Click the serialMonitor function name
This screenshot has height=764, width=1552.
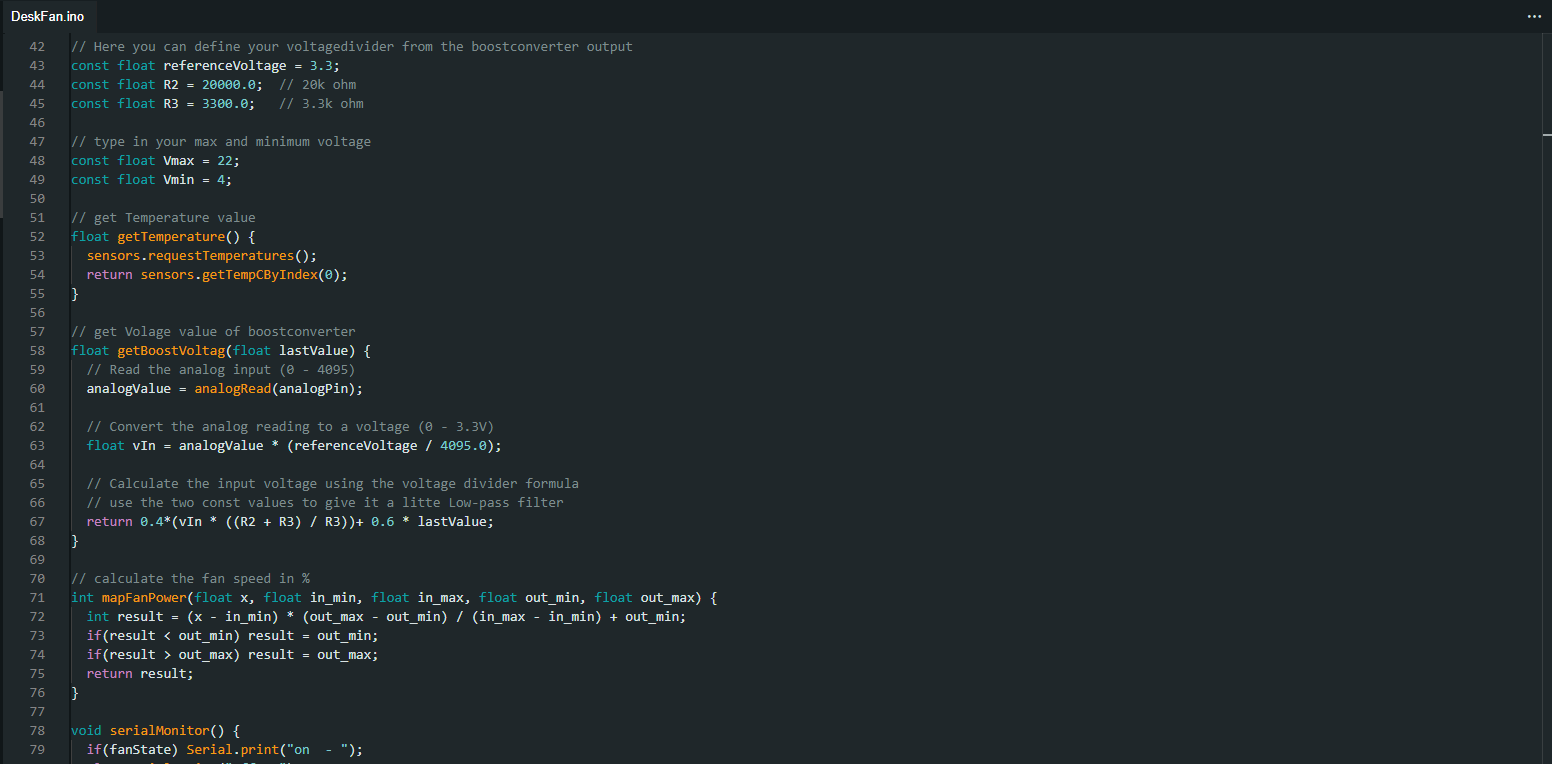coord(159,730)
